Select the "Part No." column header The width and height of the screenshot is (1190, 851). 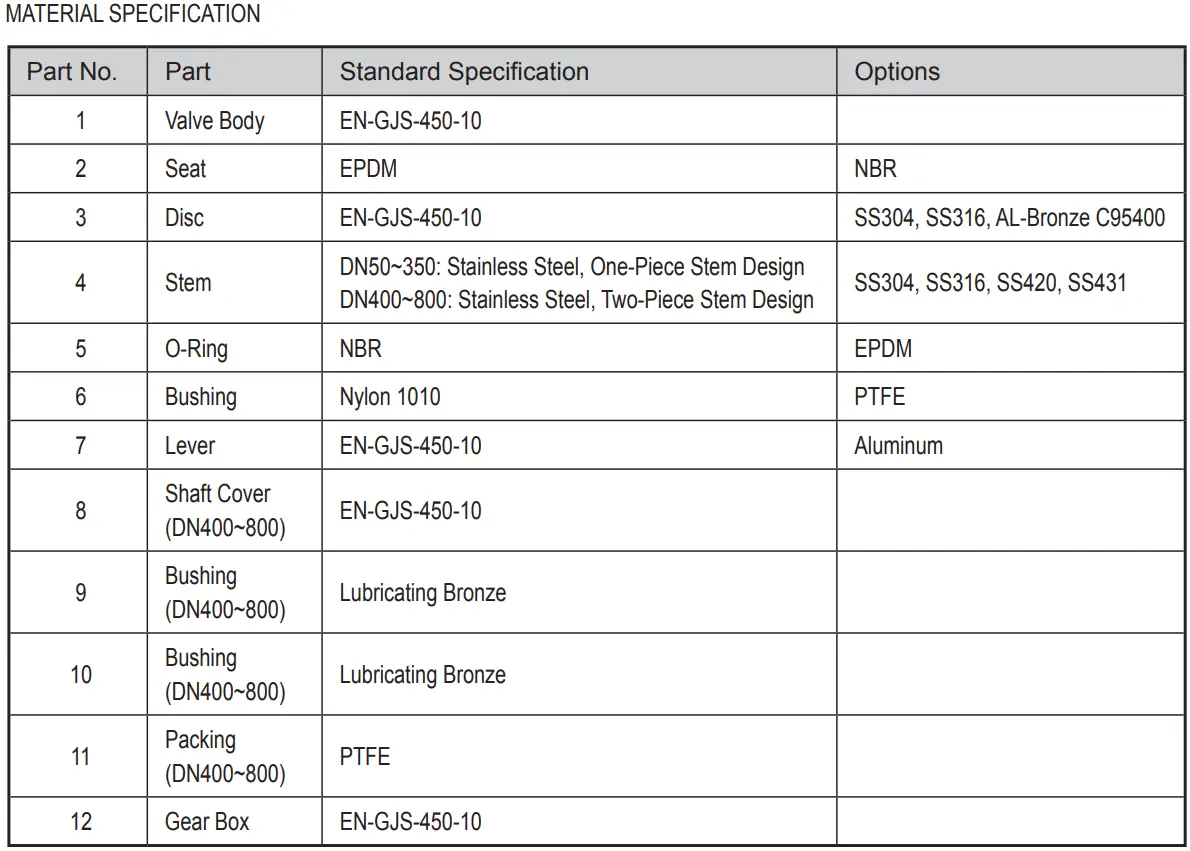[72, 72]
